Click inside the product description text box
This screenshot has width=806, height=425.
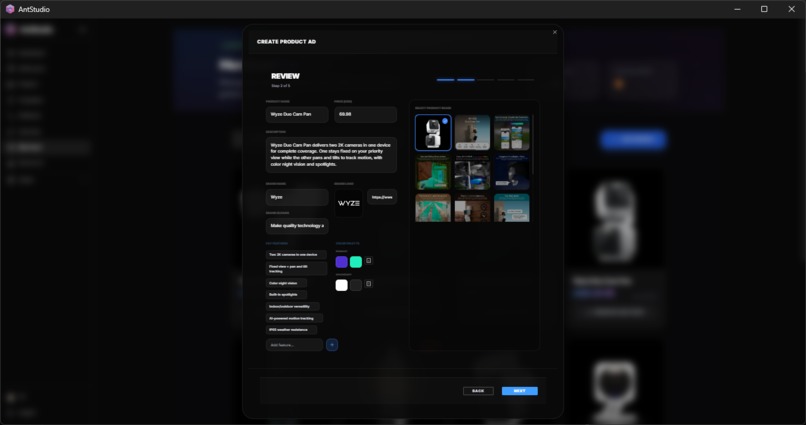[x=331, y=155]
